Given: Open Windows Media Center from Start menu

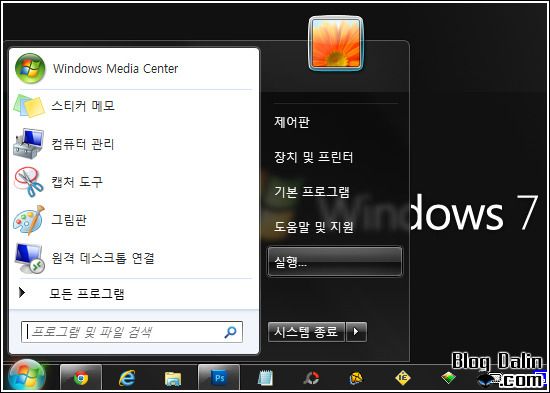Looking at the screenshot, I should click(133, 68).
